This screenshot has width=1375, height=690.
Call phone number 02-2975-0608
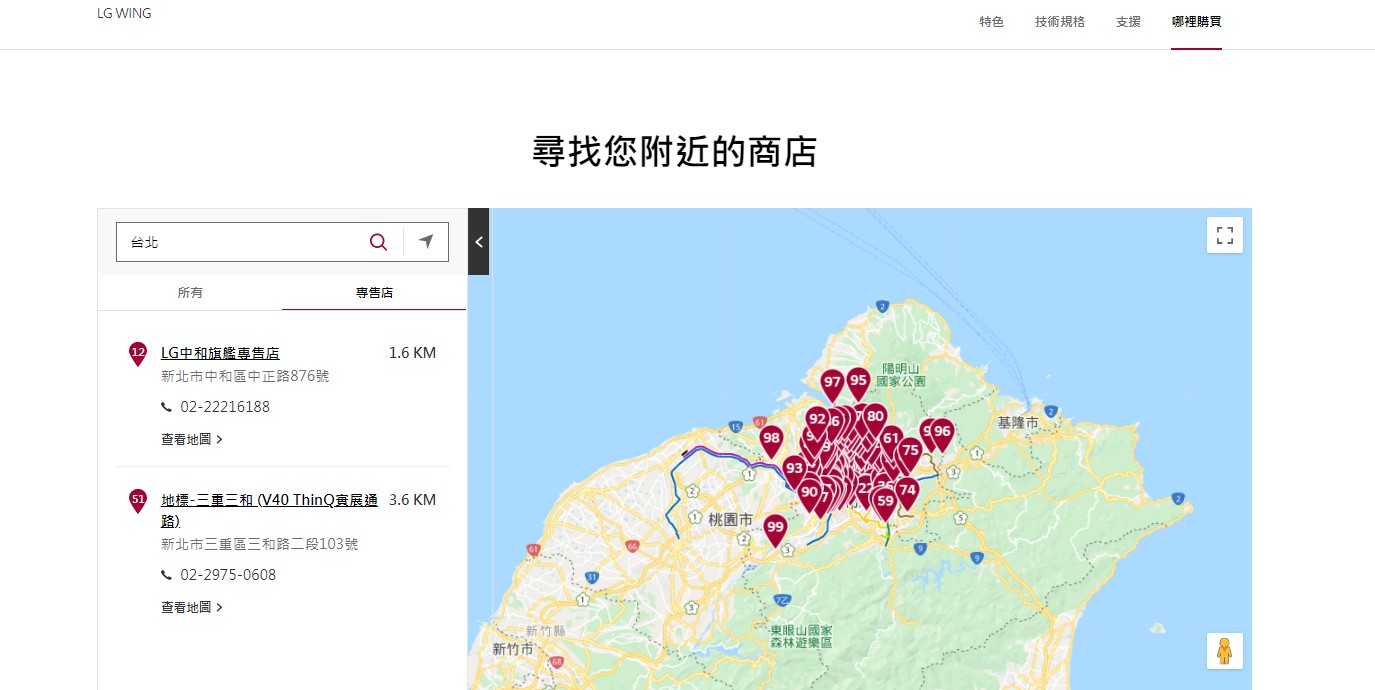pos(228,575)
